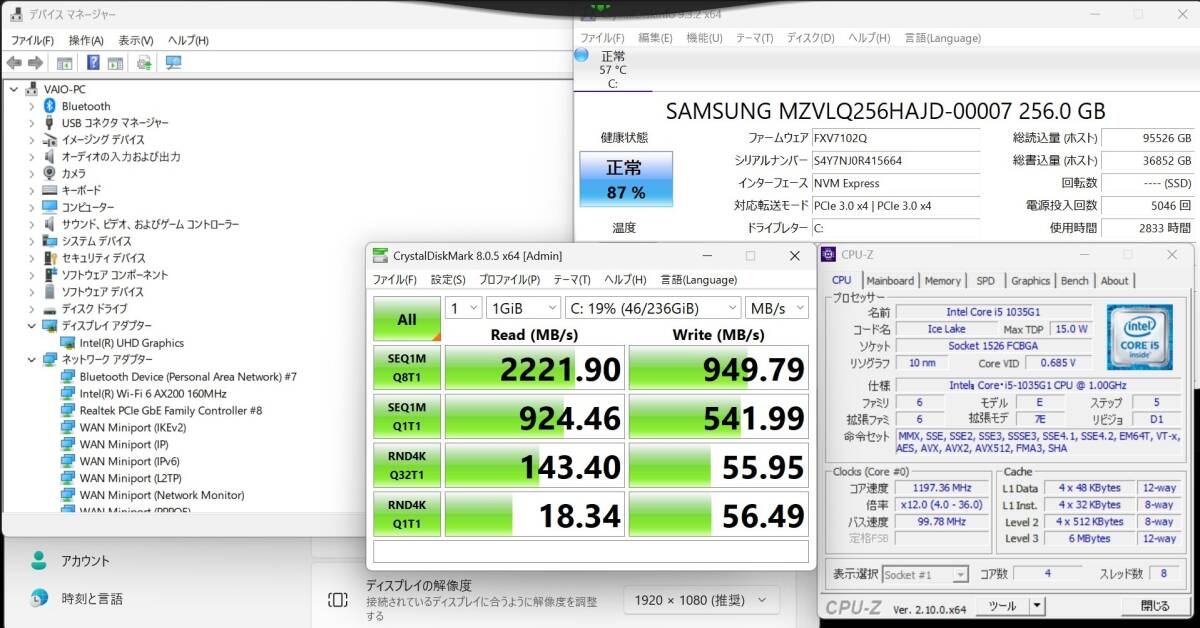
Task: Open the MB/s unit dropdown in CrystalDiskMark
Action: (776, 308)
